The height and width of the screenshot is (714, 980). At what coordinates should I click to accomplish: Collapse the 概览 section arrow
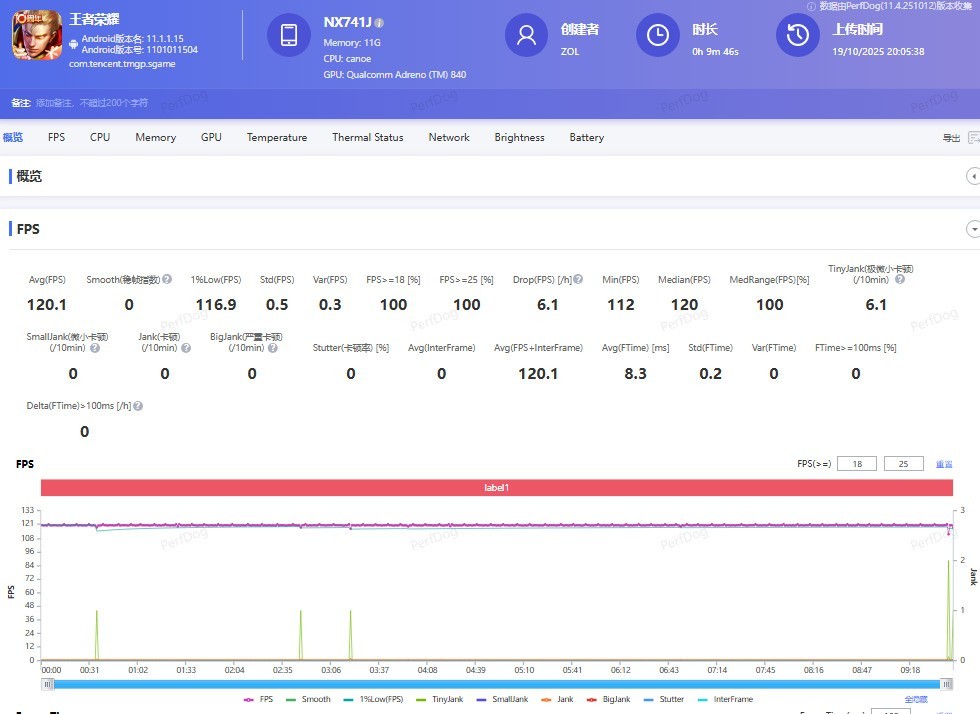point(972,176)
